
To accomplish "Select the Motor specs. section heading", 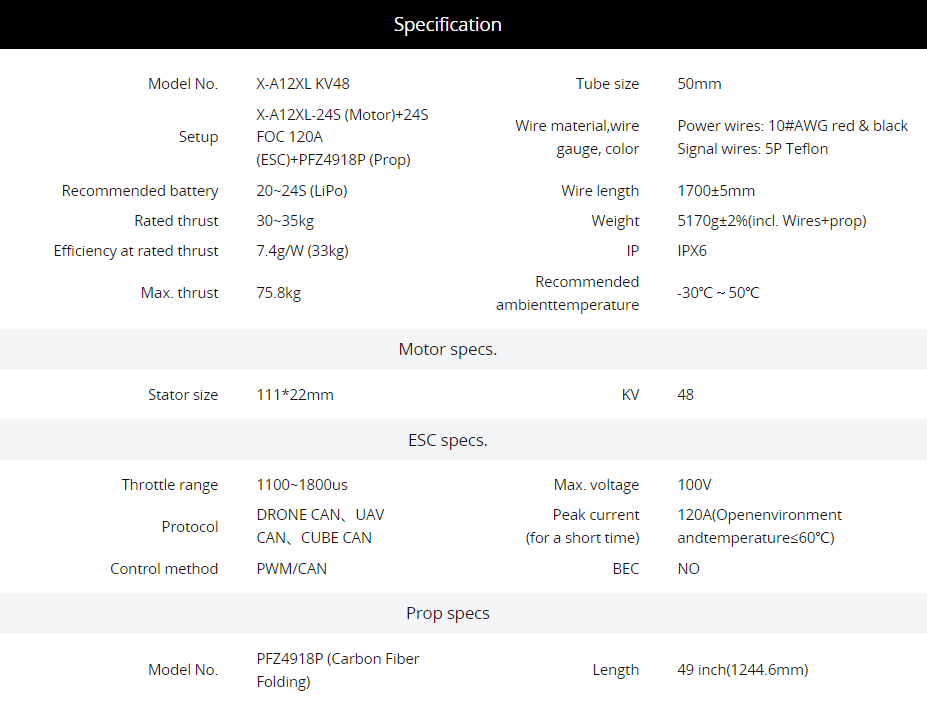I will 448,349.
